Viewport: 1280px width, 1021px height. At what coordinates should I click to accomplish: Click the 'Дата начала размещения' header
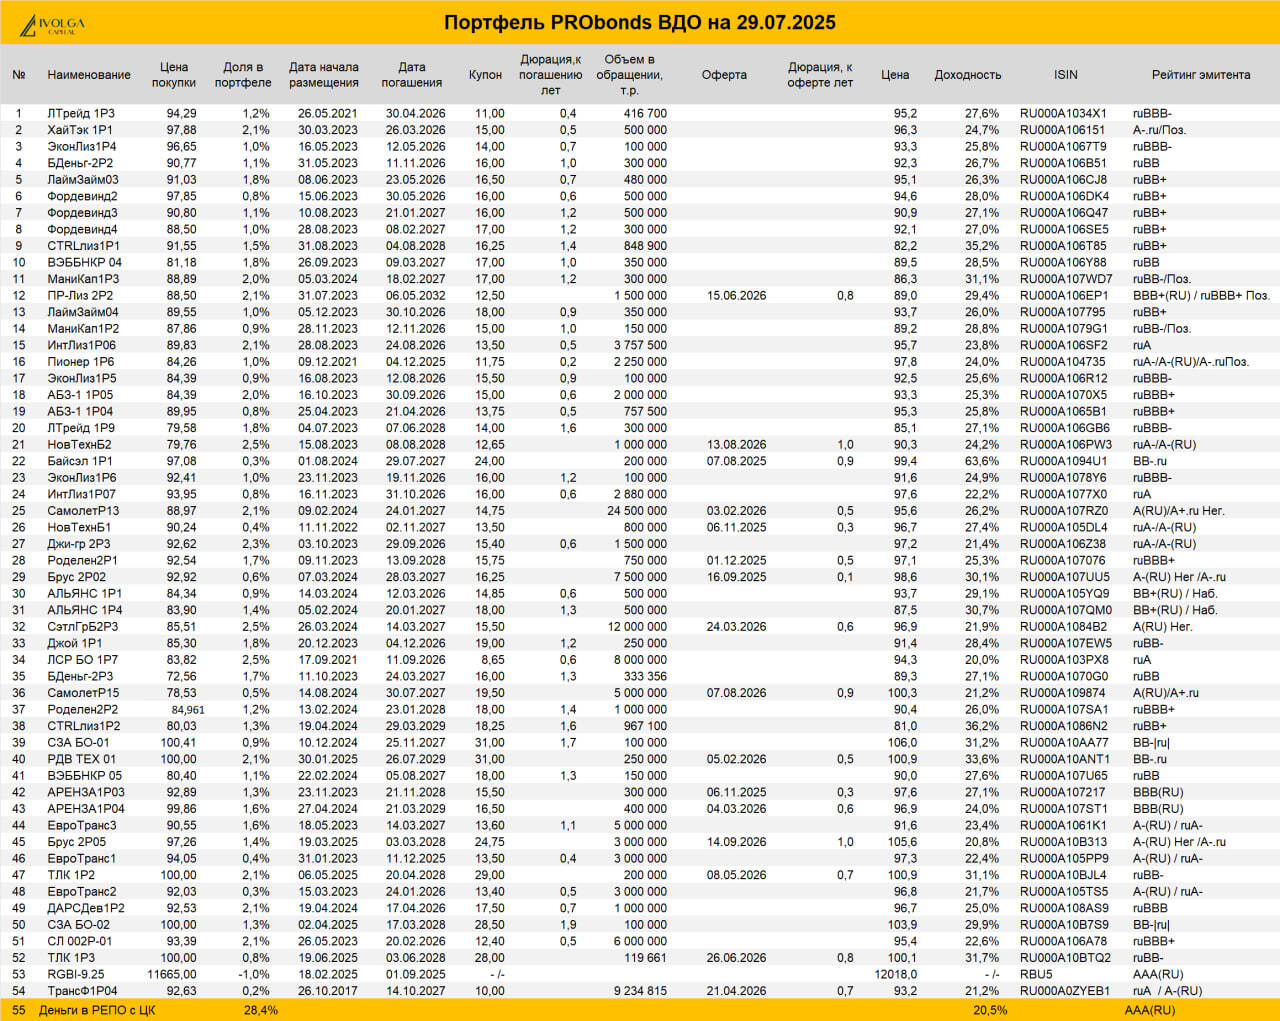click(324, 75)
